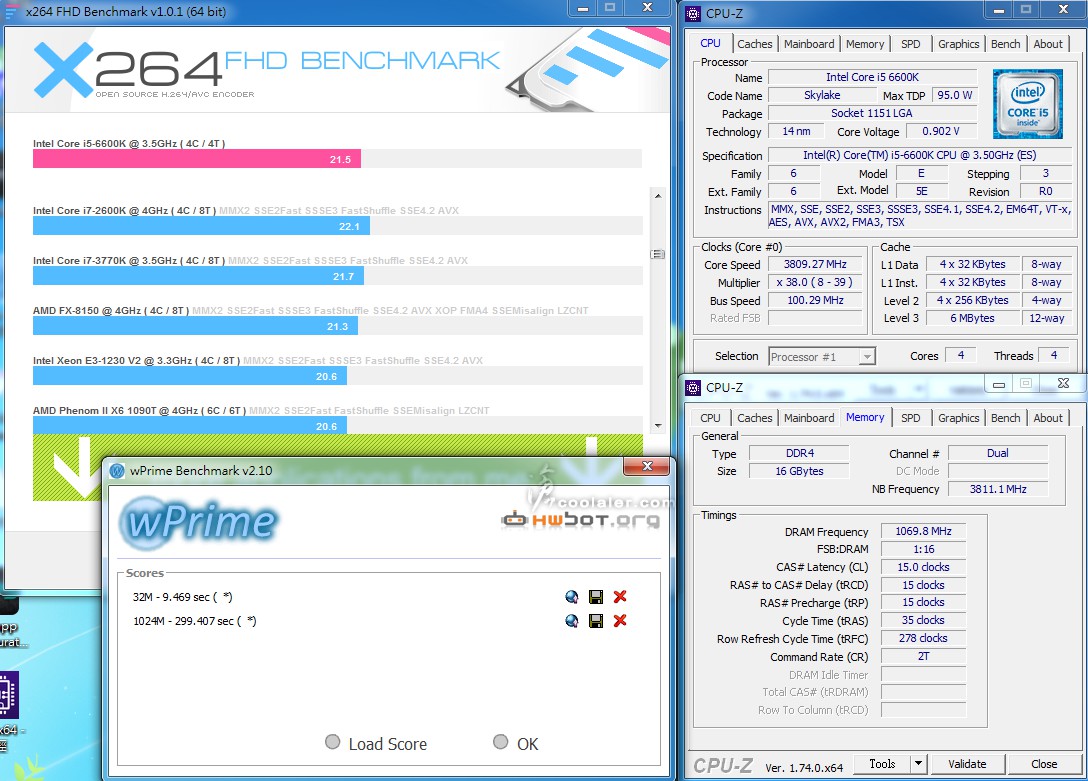This screenshot has height=781, width=1088.
Task: Click the pink Core i5-6600K result bar
Action: 196,160
